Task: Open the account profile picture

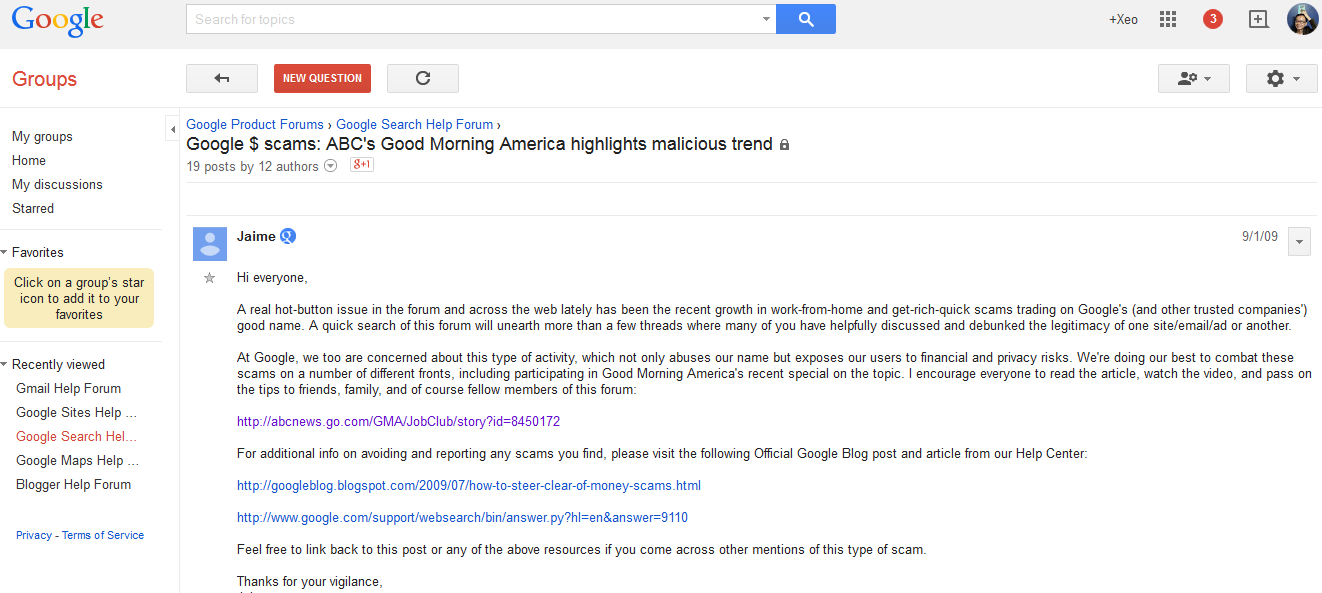Action: [1303, 19]
